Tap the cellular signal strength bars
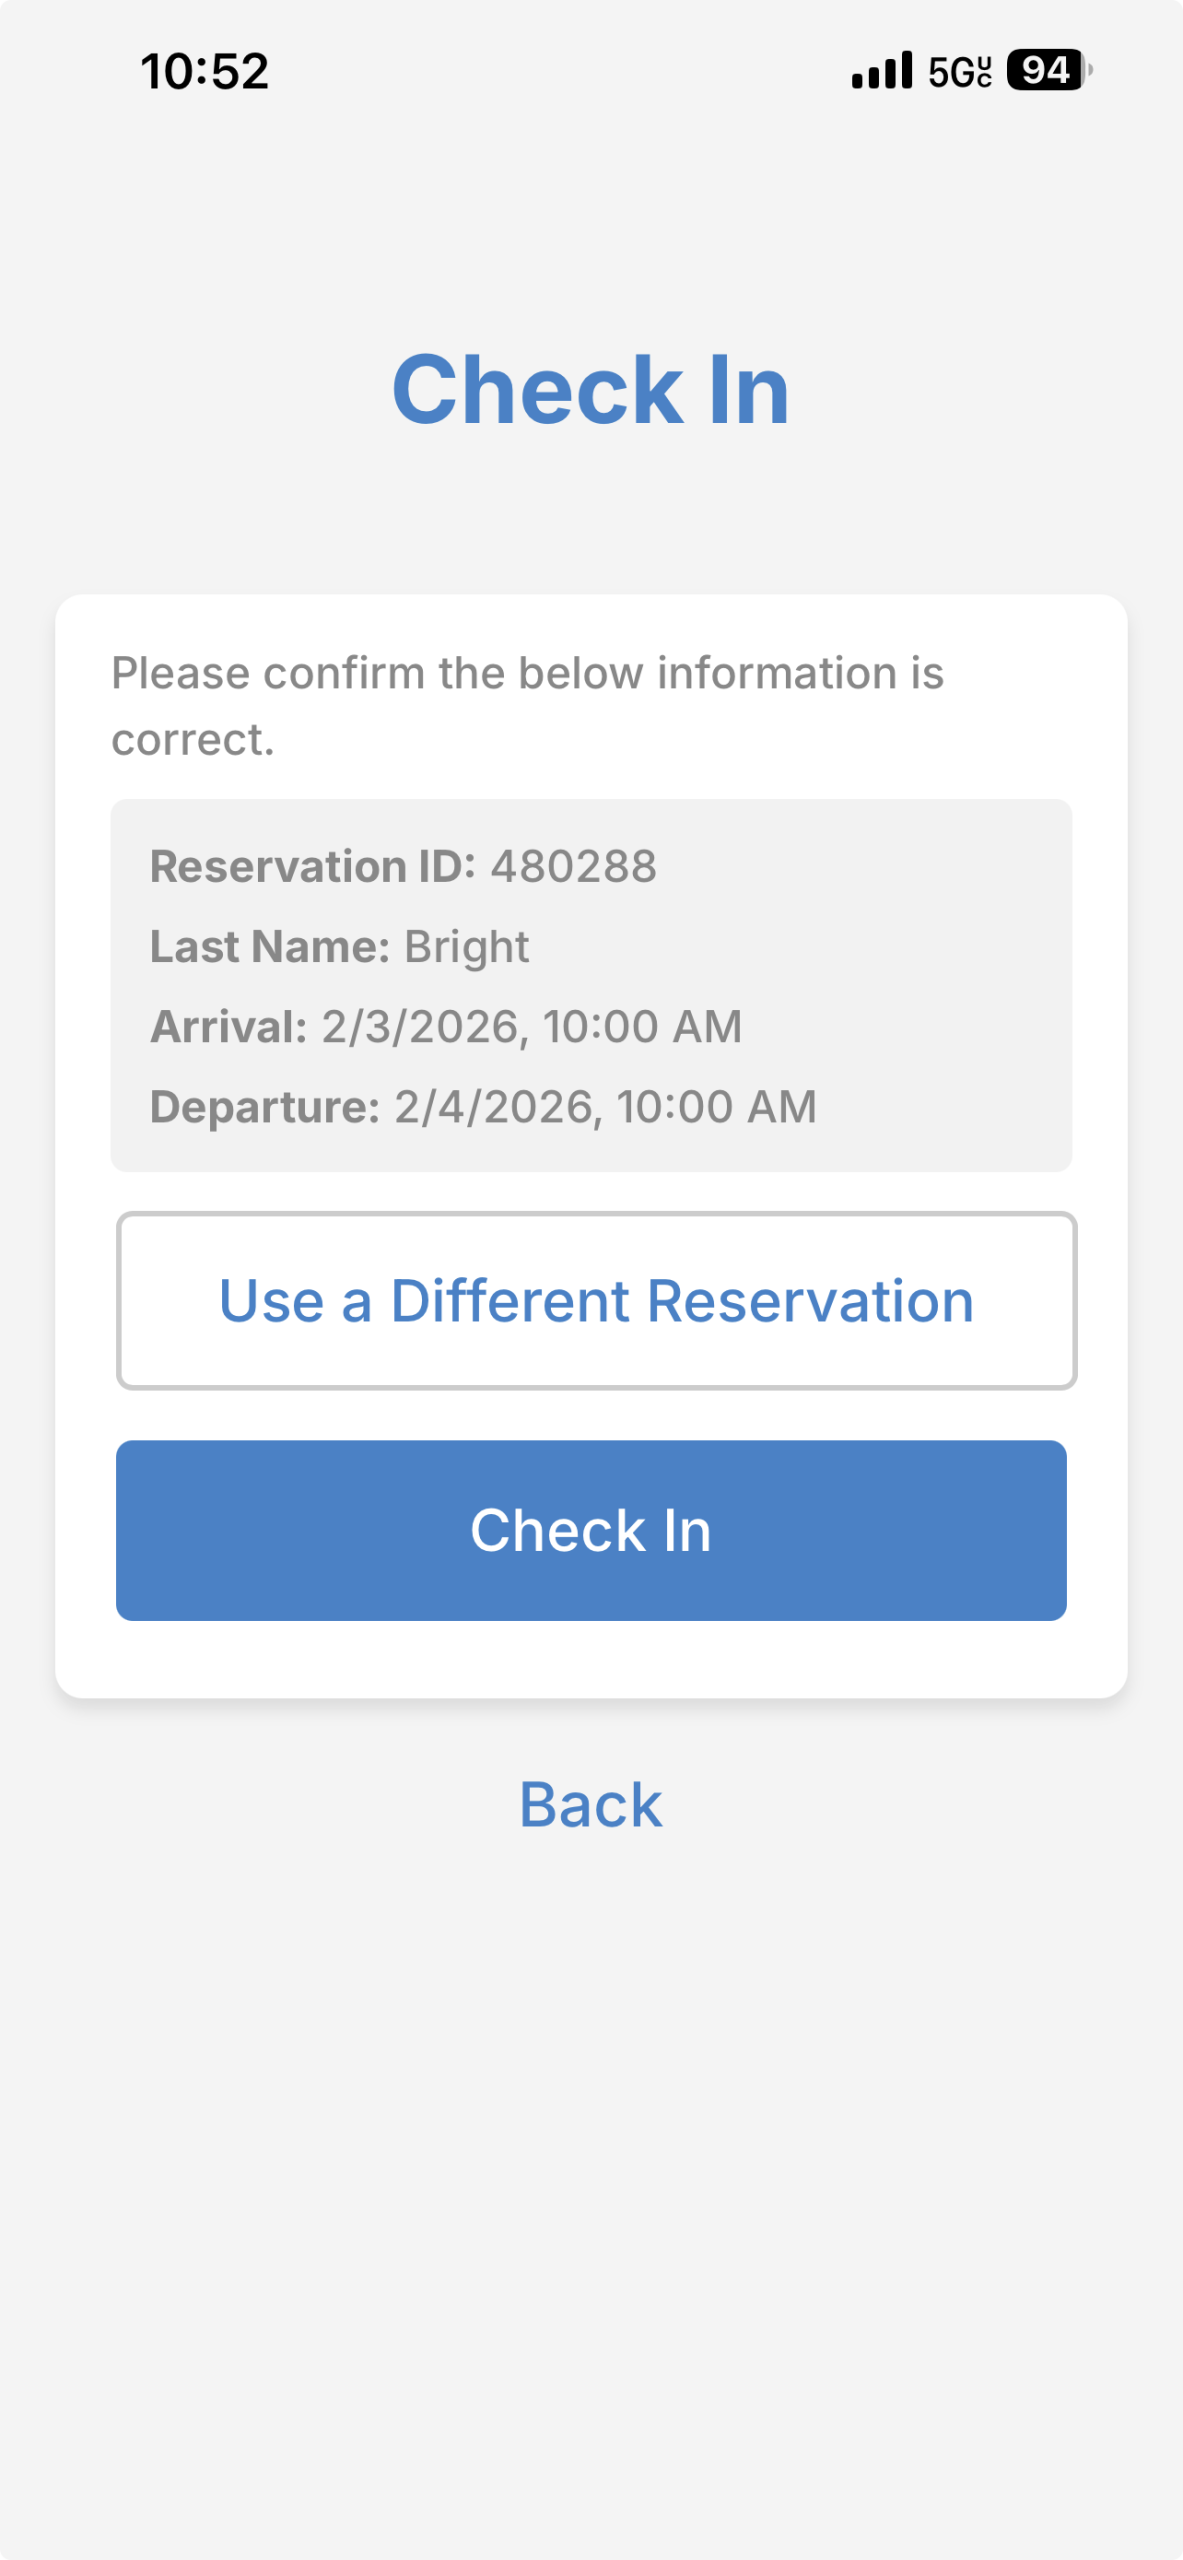Viewport: 1183px width, 2560px height. coord(881,71)
